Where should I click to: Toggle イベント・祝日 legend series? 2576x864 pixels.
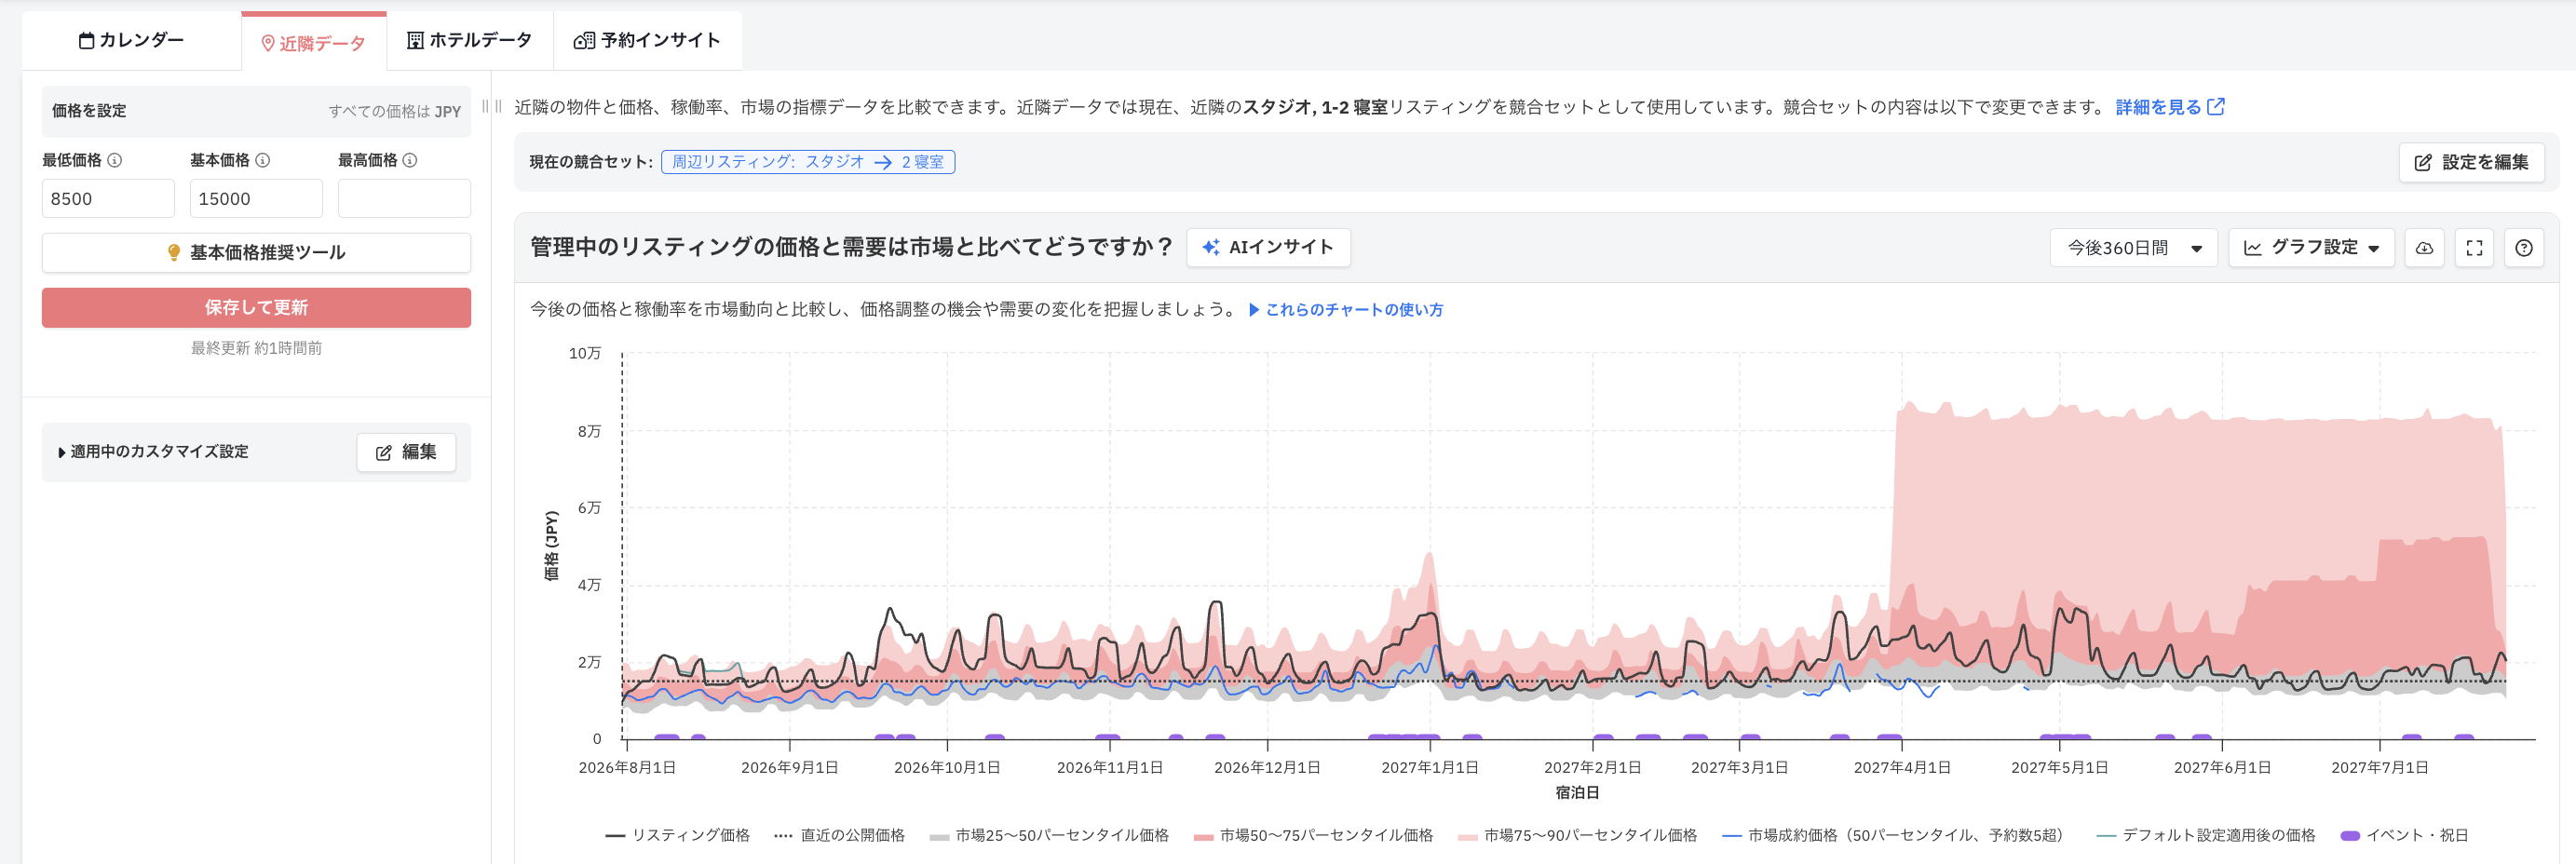click(2405, 835)
